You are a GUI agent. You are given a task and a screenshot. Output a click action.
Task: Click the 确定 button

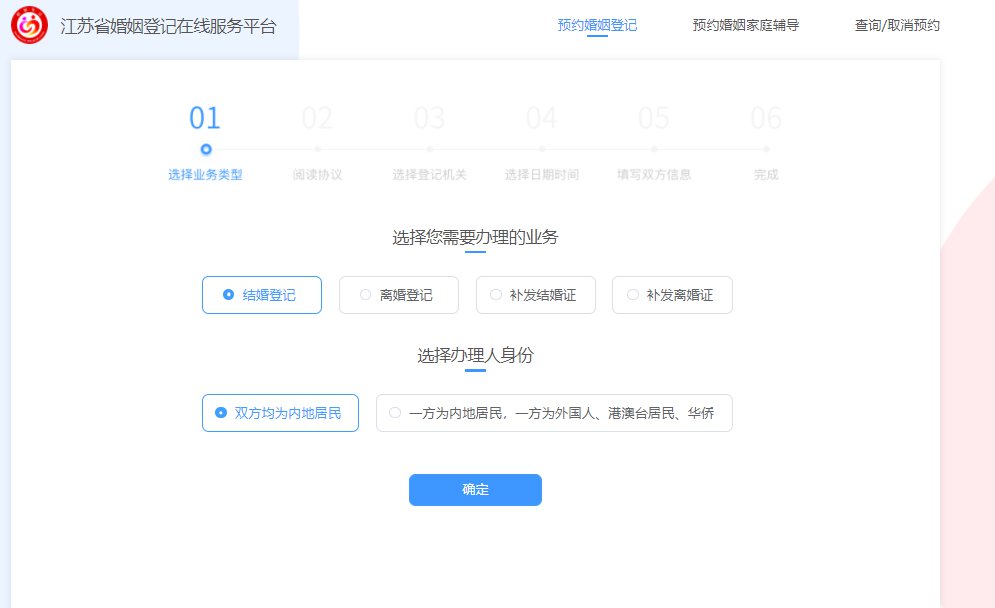[x=475, y=490]
